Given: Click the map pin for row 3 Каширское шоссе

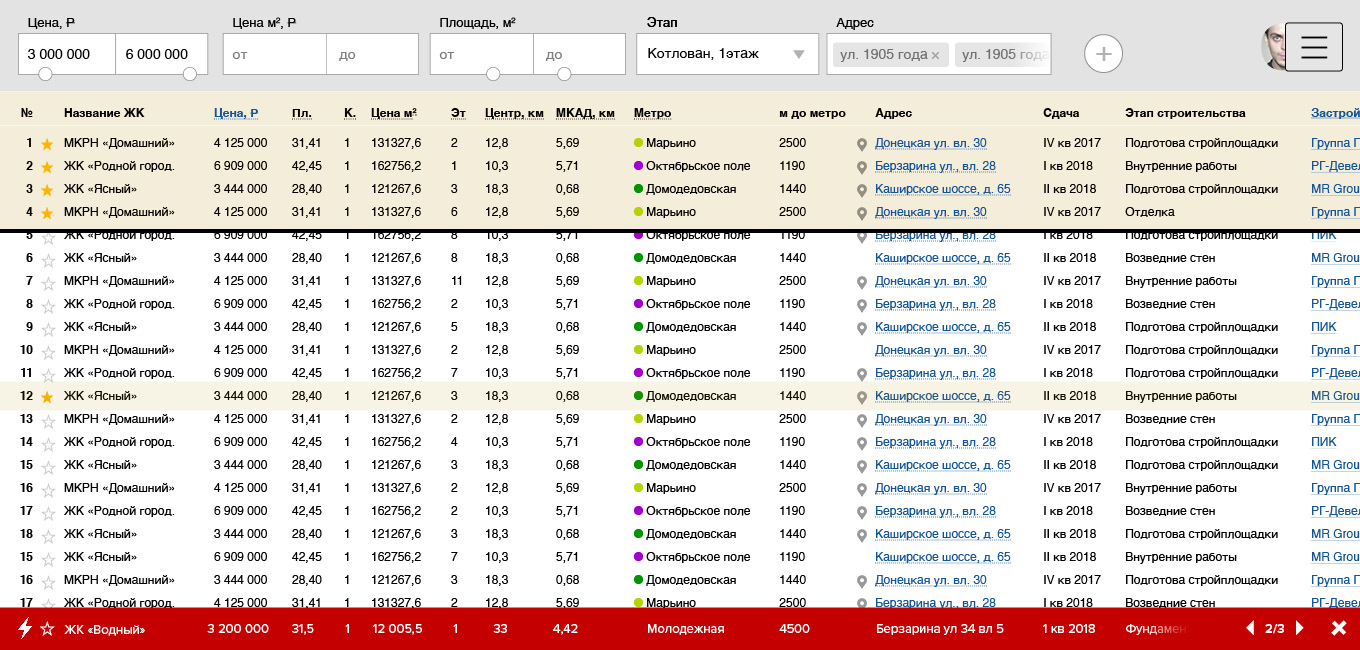Looking at the screenshot, I should [861, 190].
